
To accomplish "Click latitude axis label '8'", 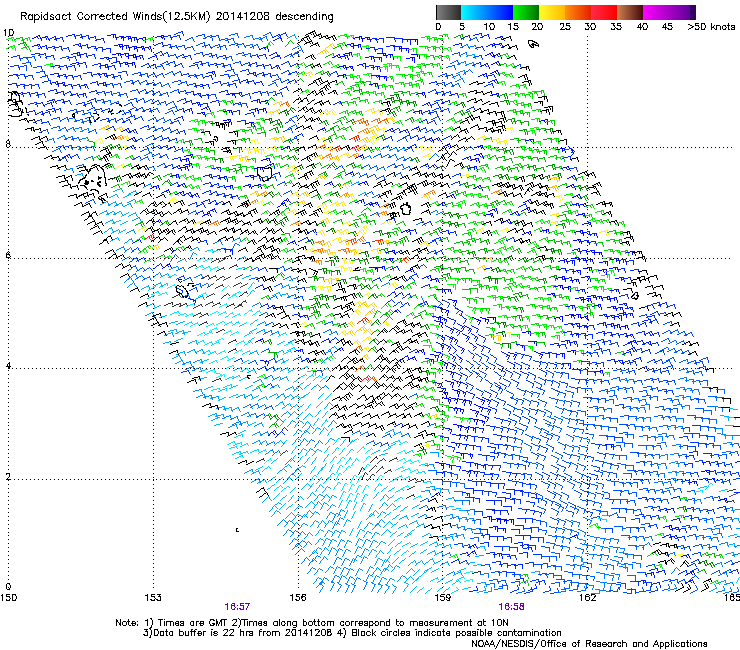I will point(8,144).
